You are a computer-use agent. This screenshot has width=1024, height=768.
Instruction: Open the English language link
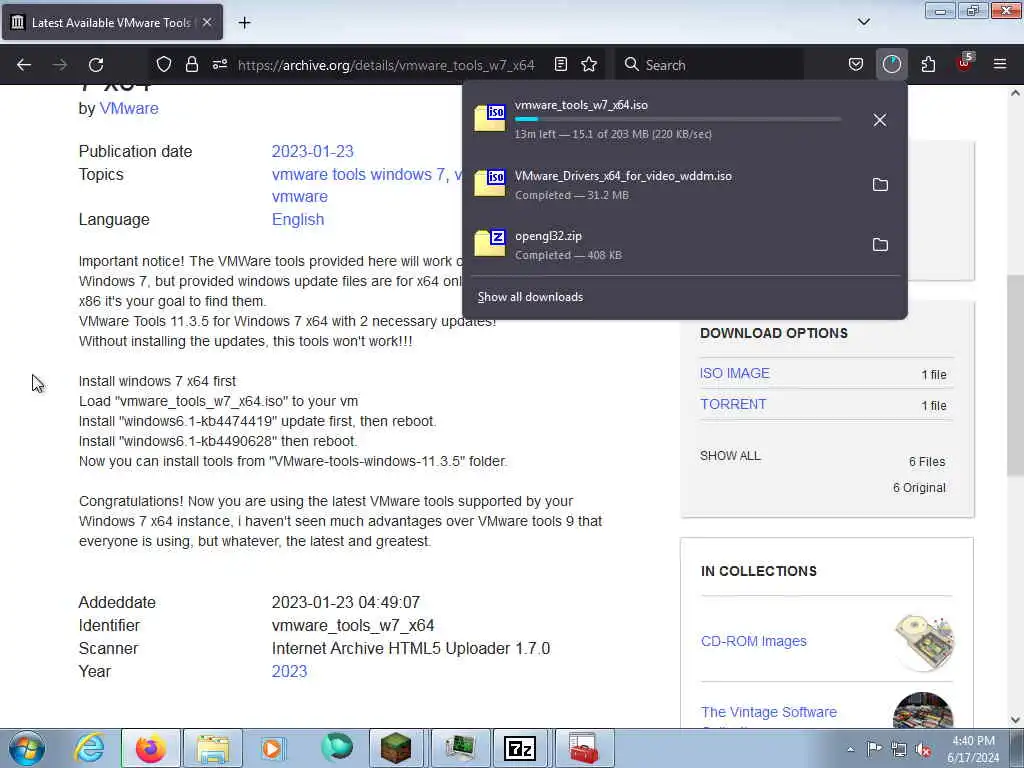(298, 219)
